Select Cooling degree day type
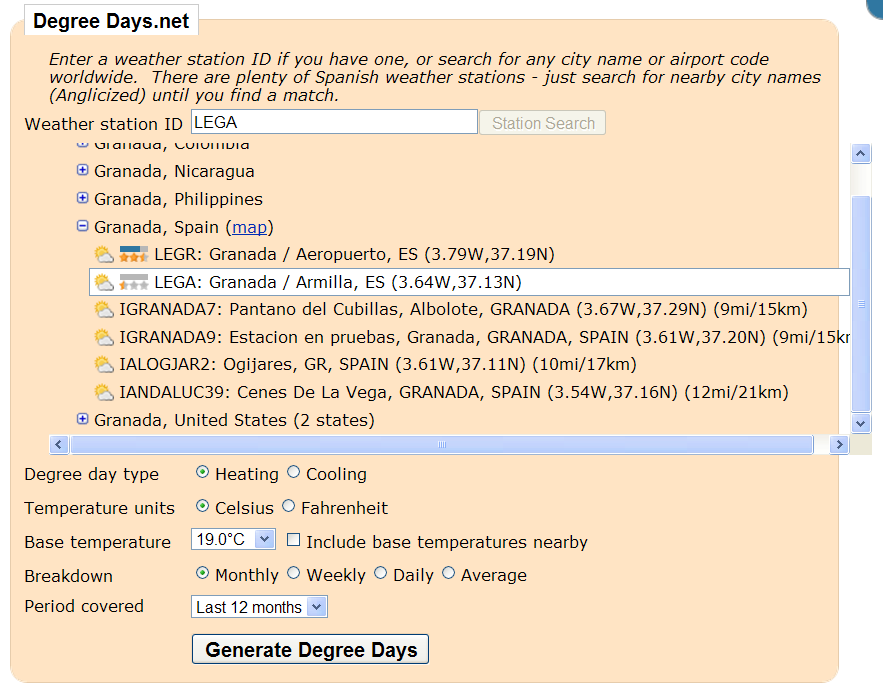883x692 pixels. (294, 473)
